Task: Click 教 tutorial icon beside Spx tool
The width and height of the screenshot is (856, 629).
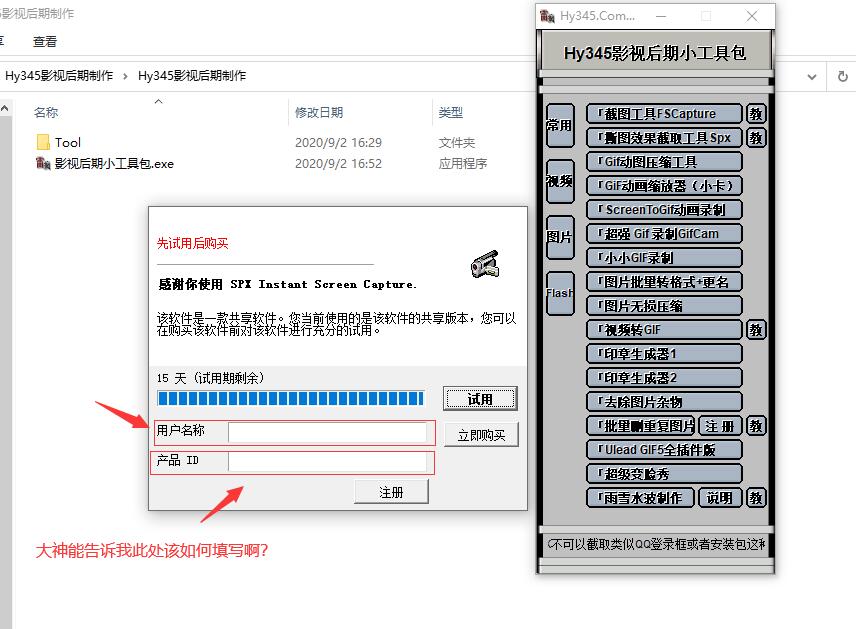Action: tap(756, 138)
